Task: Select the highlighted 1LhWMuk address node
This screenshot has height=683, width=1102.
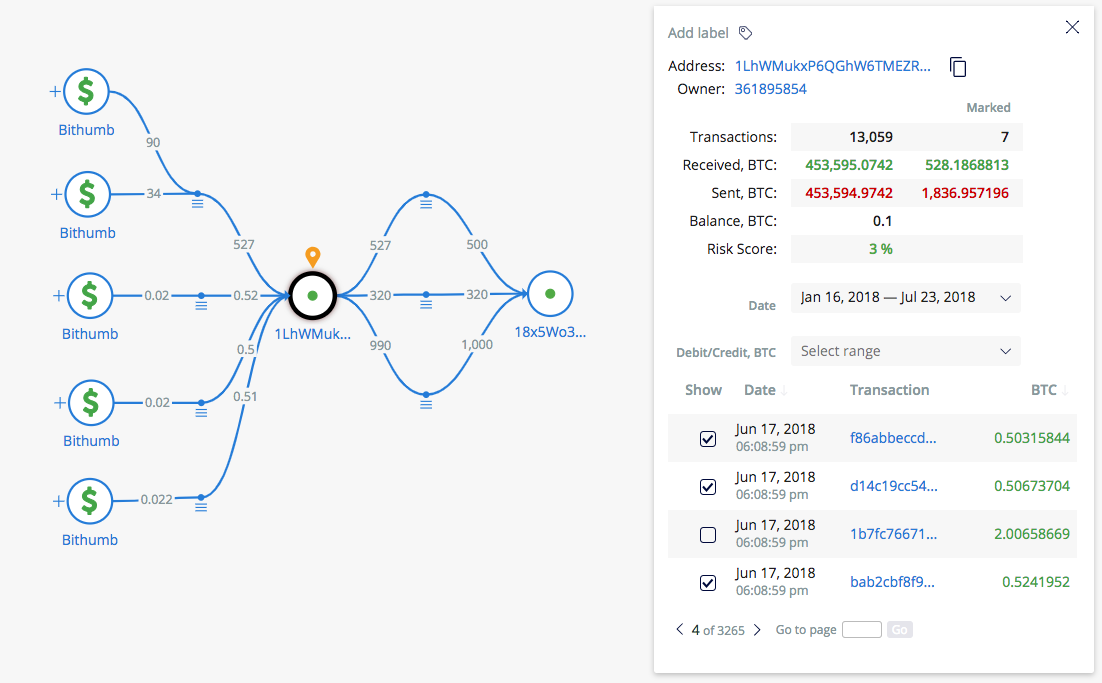Action: coord(312,296)
